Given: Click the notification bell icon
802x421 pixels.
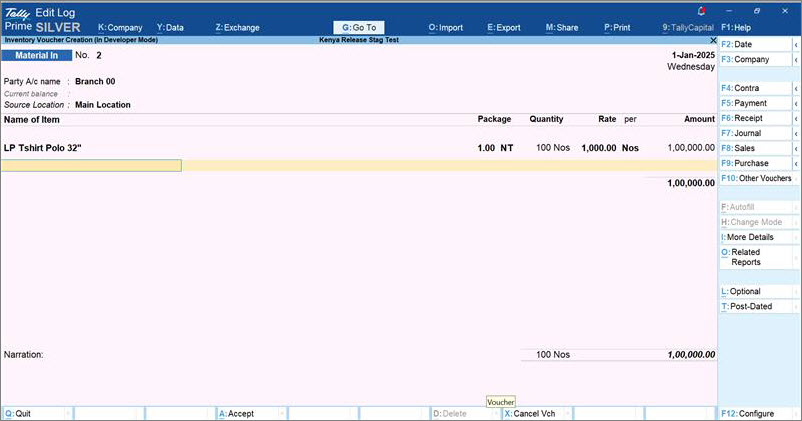Looking at the screenshot, I should click(x=701, y=11).
